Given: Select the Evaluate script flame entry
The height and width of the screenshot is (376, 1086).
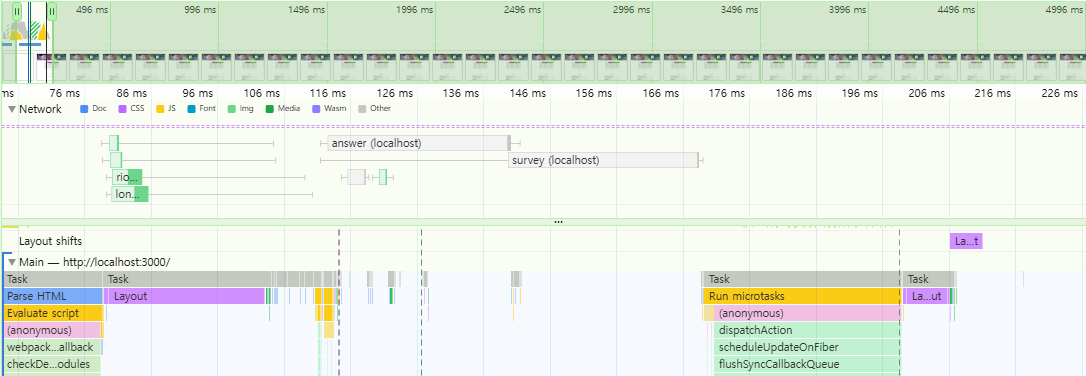Looking at the screenshot, I should (53, 313).
